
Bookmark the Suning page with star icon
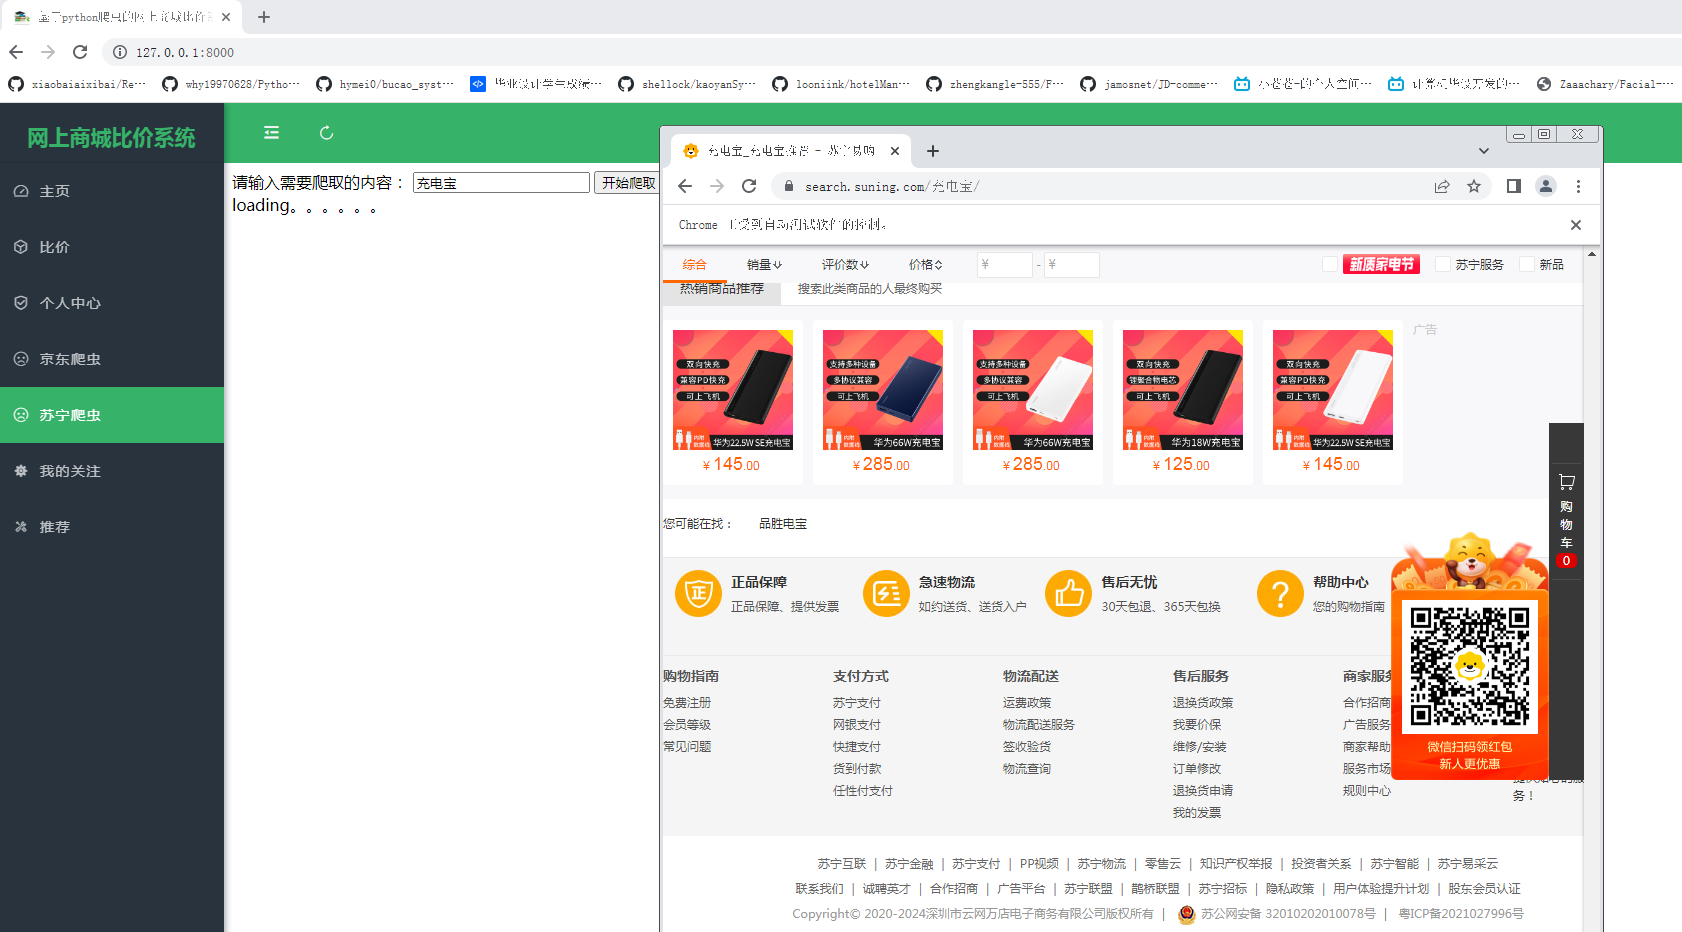[x=1474, y=186]
